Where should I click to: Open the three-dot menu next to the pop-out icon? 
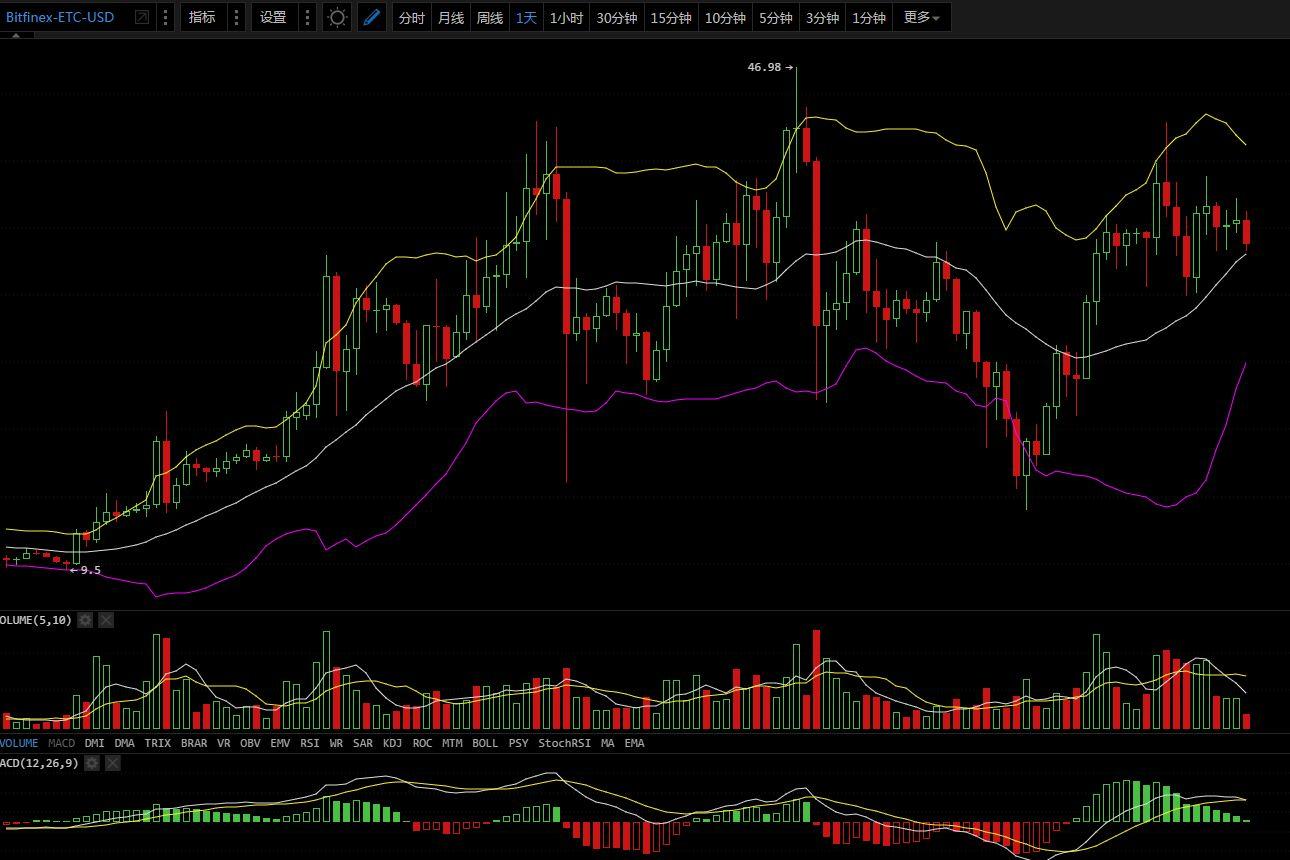(165, 17)
